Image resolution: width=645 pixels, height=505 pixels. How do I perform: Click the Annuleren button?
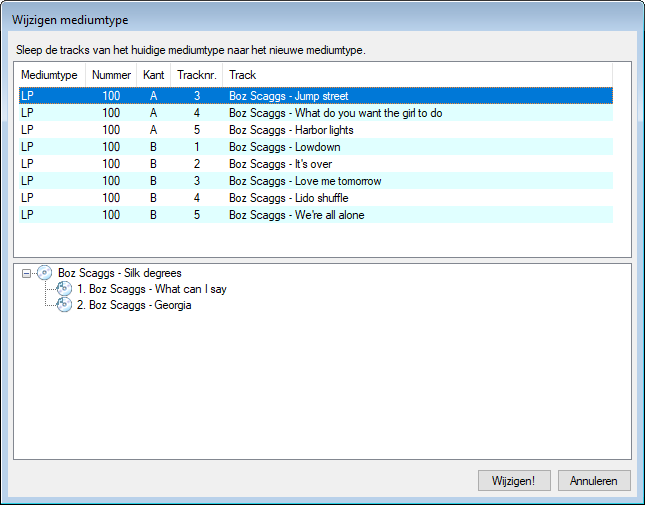tap(594, 481)
